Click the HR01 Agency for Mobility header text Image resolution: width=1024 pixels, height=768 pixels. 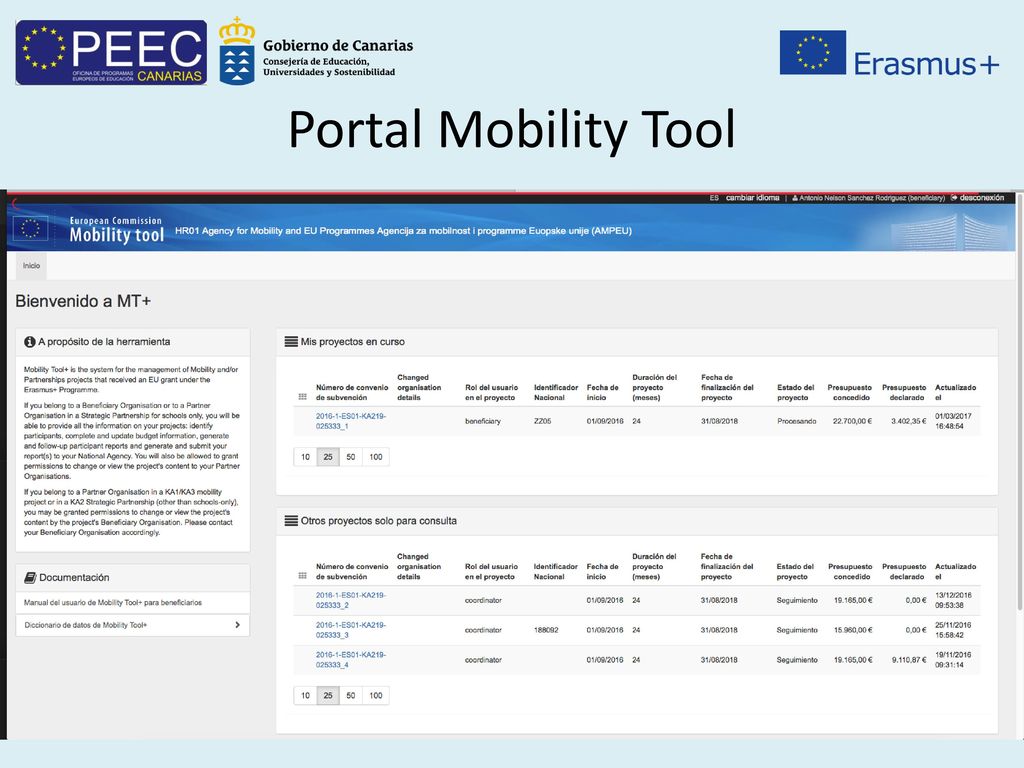click(x=403, y=231)
